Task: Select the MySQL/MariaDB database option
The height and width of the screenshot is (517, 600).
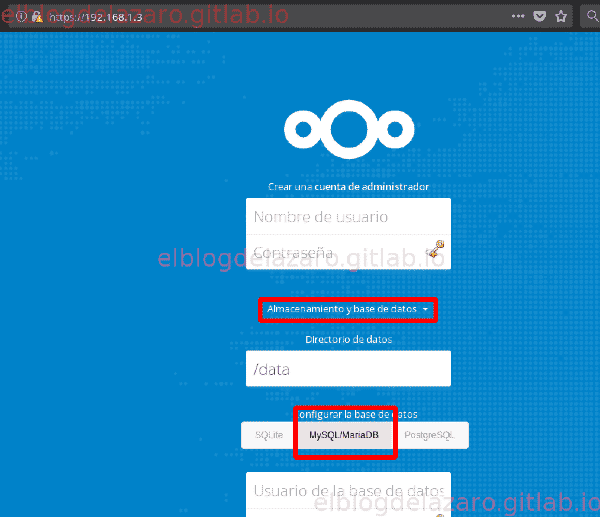Action: click(344, 435)
